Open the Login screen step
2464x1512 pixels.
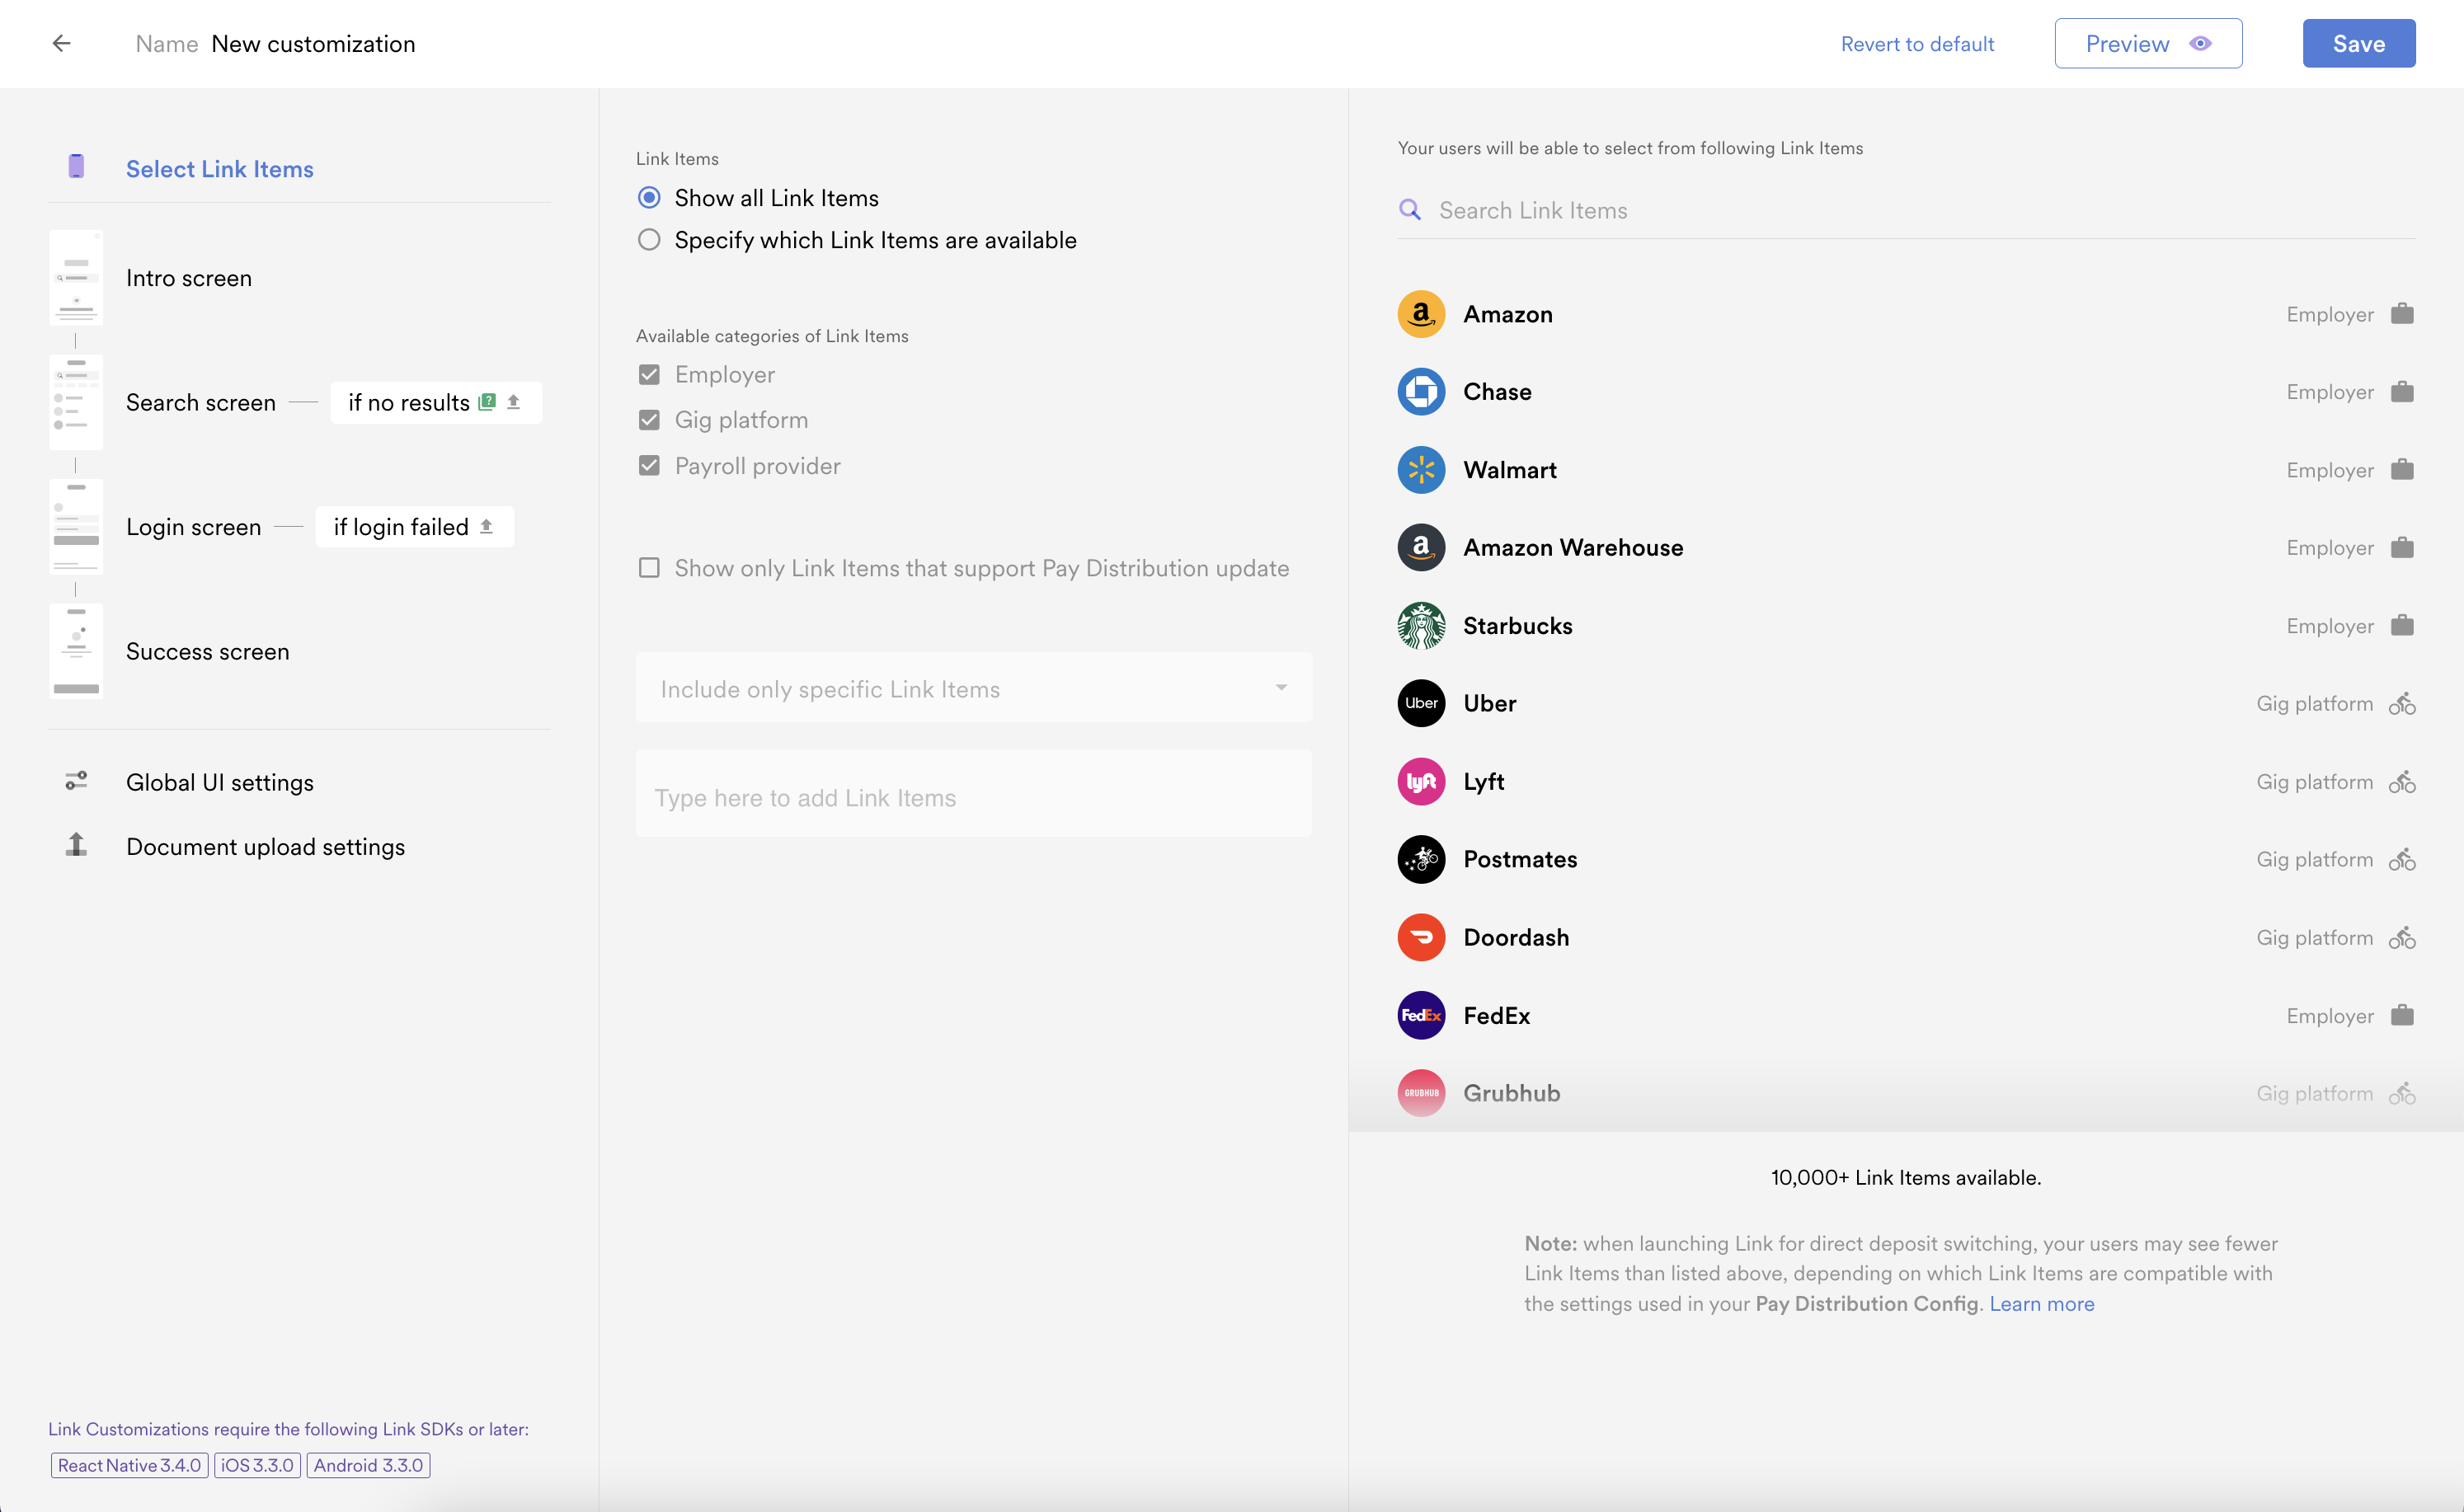(194, 527)
